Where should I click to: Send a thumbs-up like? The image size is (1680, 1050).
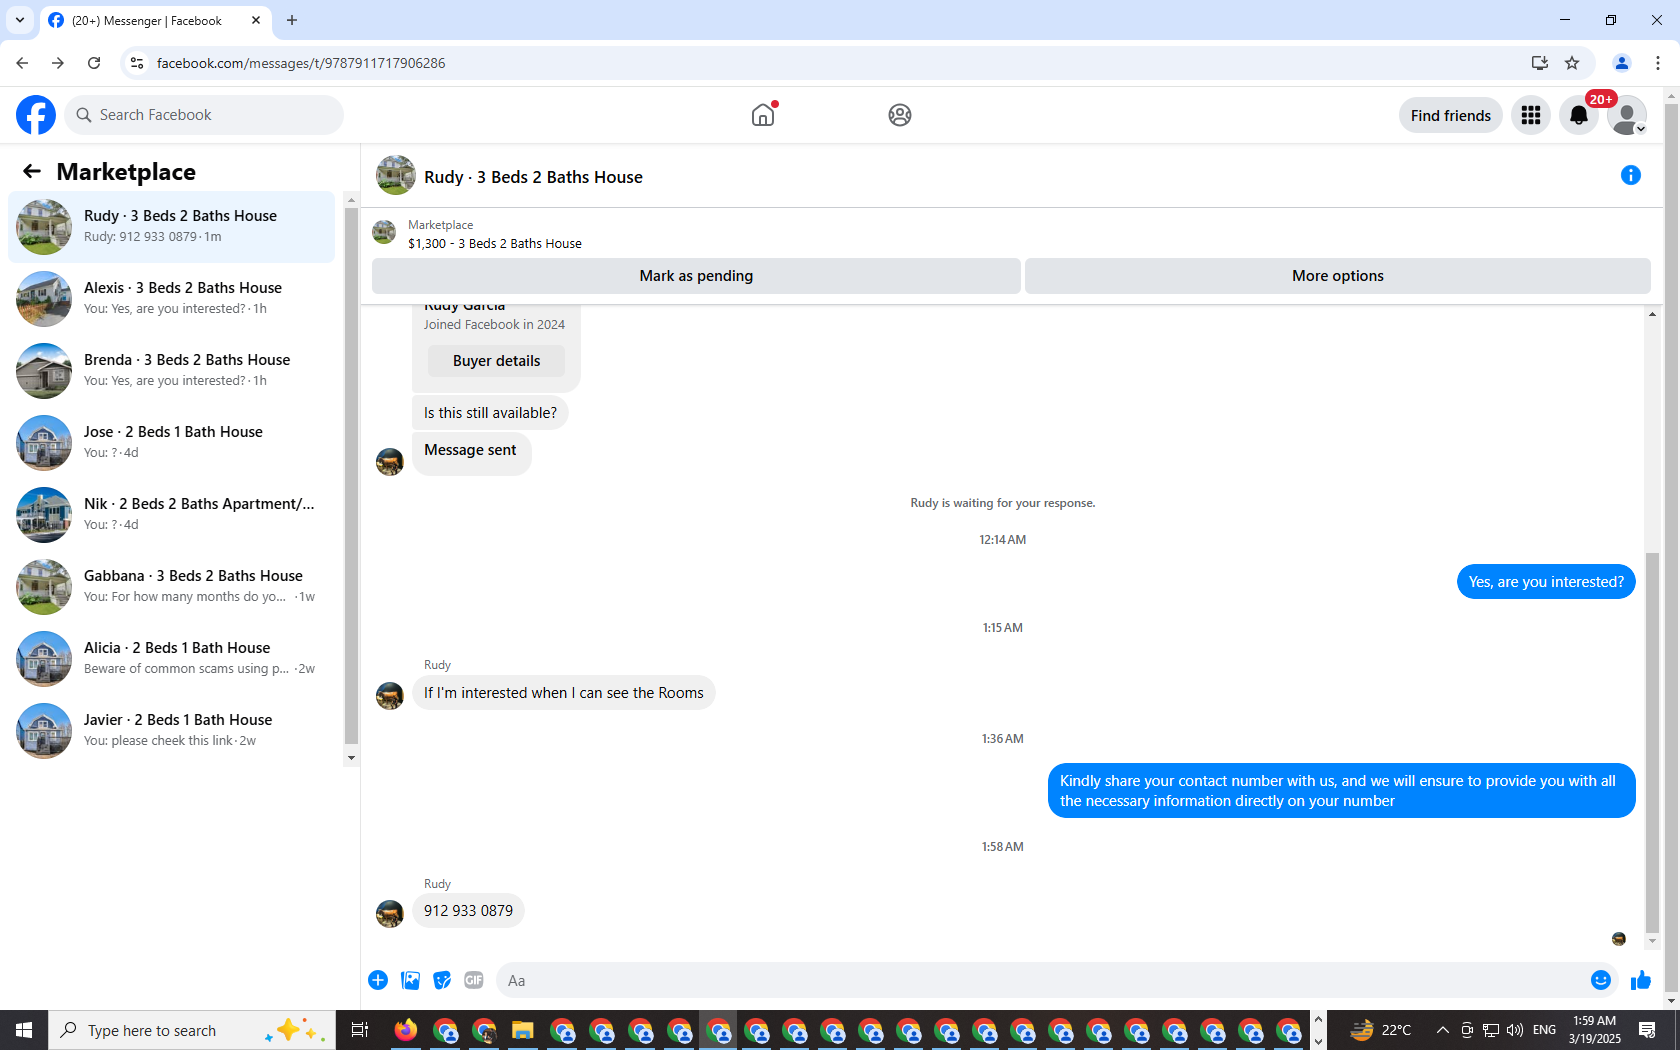point(1641,980)
